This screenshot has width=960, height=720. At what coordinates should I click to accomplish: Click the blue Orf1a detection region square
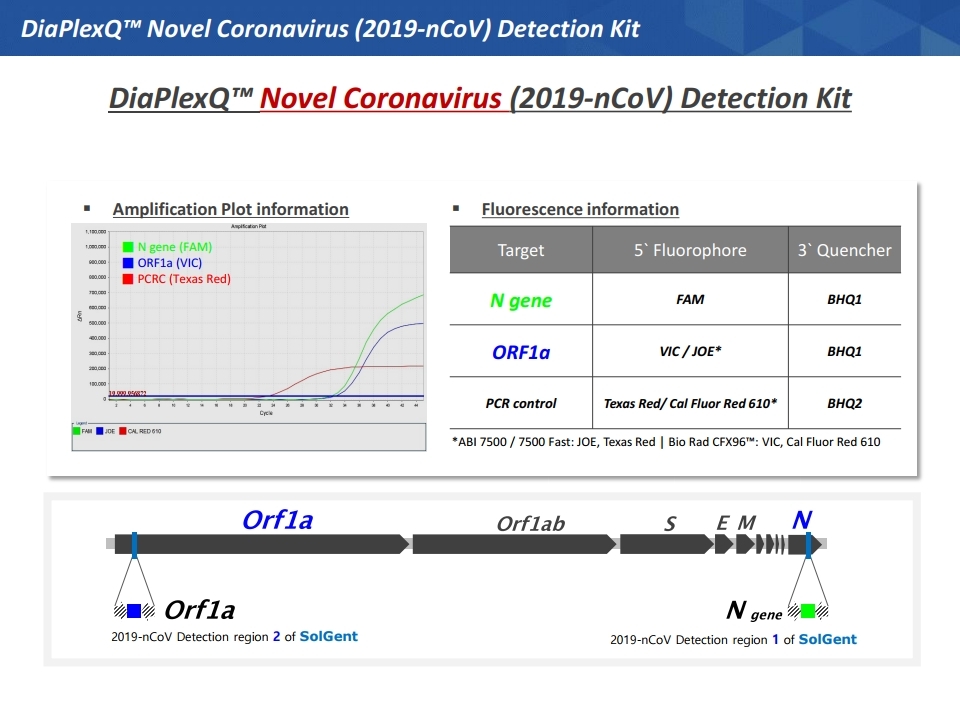(x=134, y=610)
